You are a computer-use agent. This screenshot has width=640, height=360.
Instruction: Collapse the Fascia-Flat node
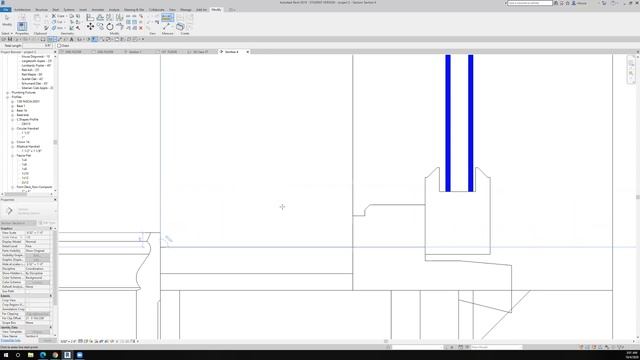(x=13, y=156)
